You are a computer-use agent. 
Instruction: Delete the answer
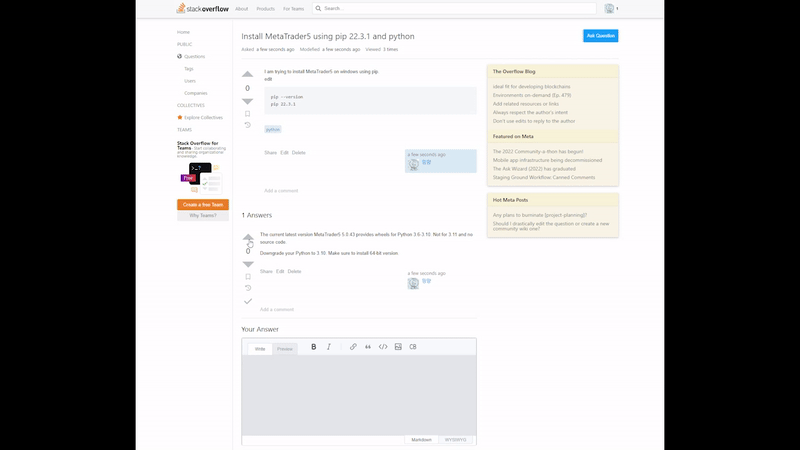[294, 271]
